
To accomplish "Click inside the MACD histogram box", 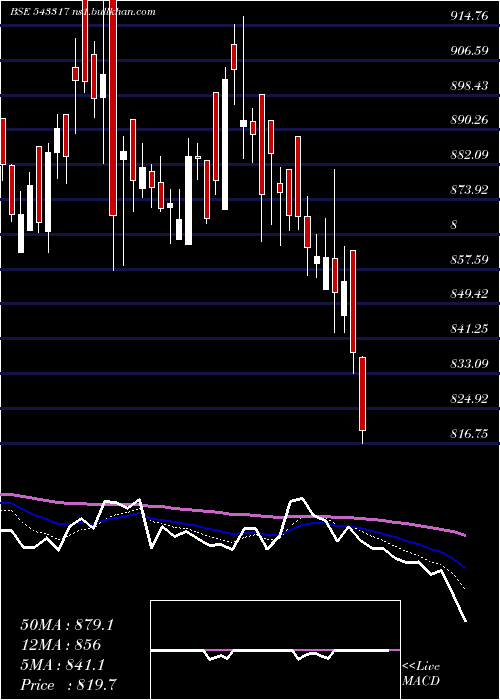I will (275, 650).
